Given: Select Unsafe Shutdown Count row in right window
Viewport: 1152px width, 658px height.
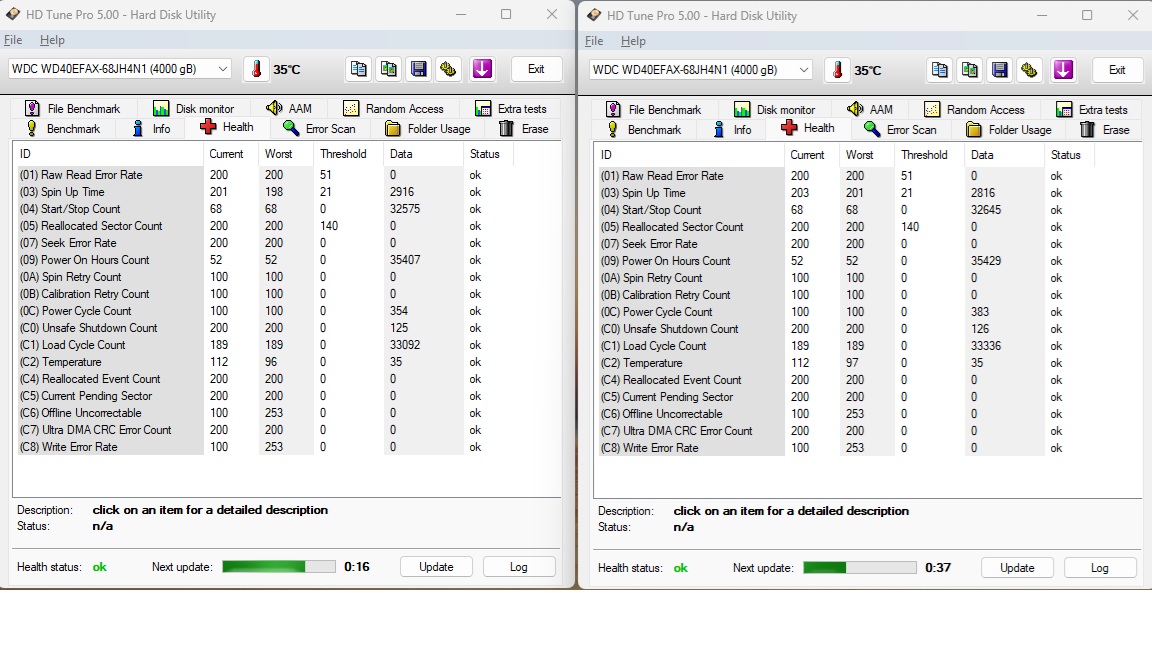Looking at the screenshot, I should tap(846, 329).
